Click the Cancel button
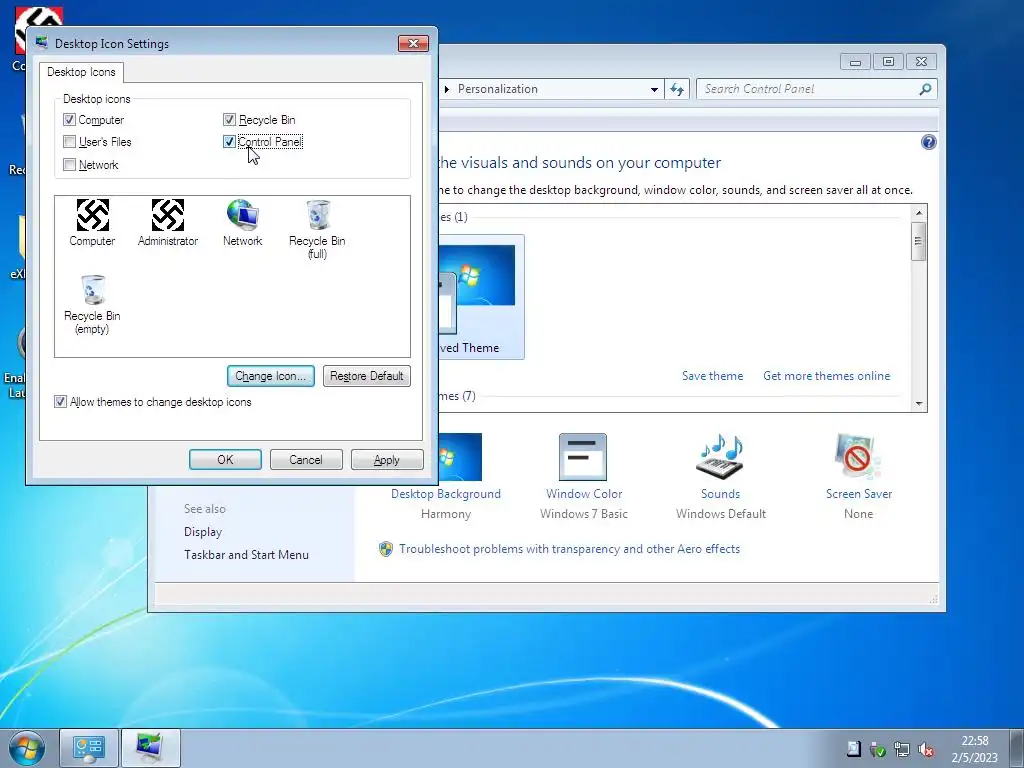Viewport: 1024px width, 768px height. 306,460
